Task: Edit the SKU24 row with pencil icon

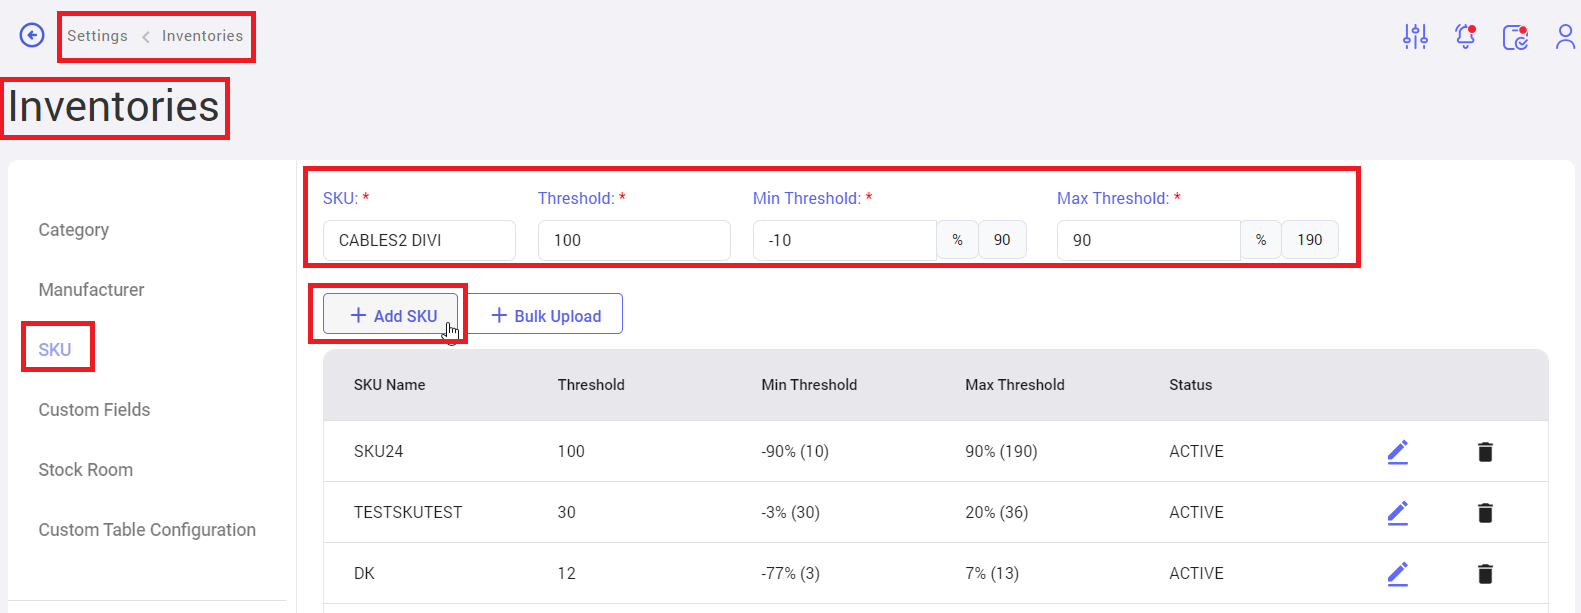Action: tap(1398, 452)
